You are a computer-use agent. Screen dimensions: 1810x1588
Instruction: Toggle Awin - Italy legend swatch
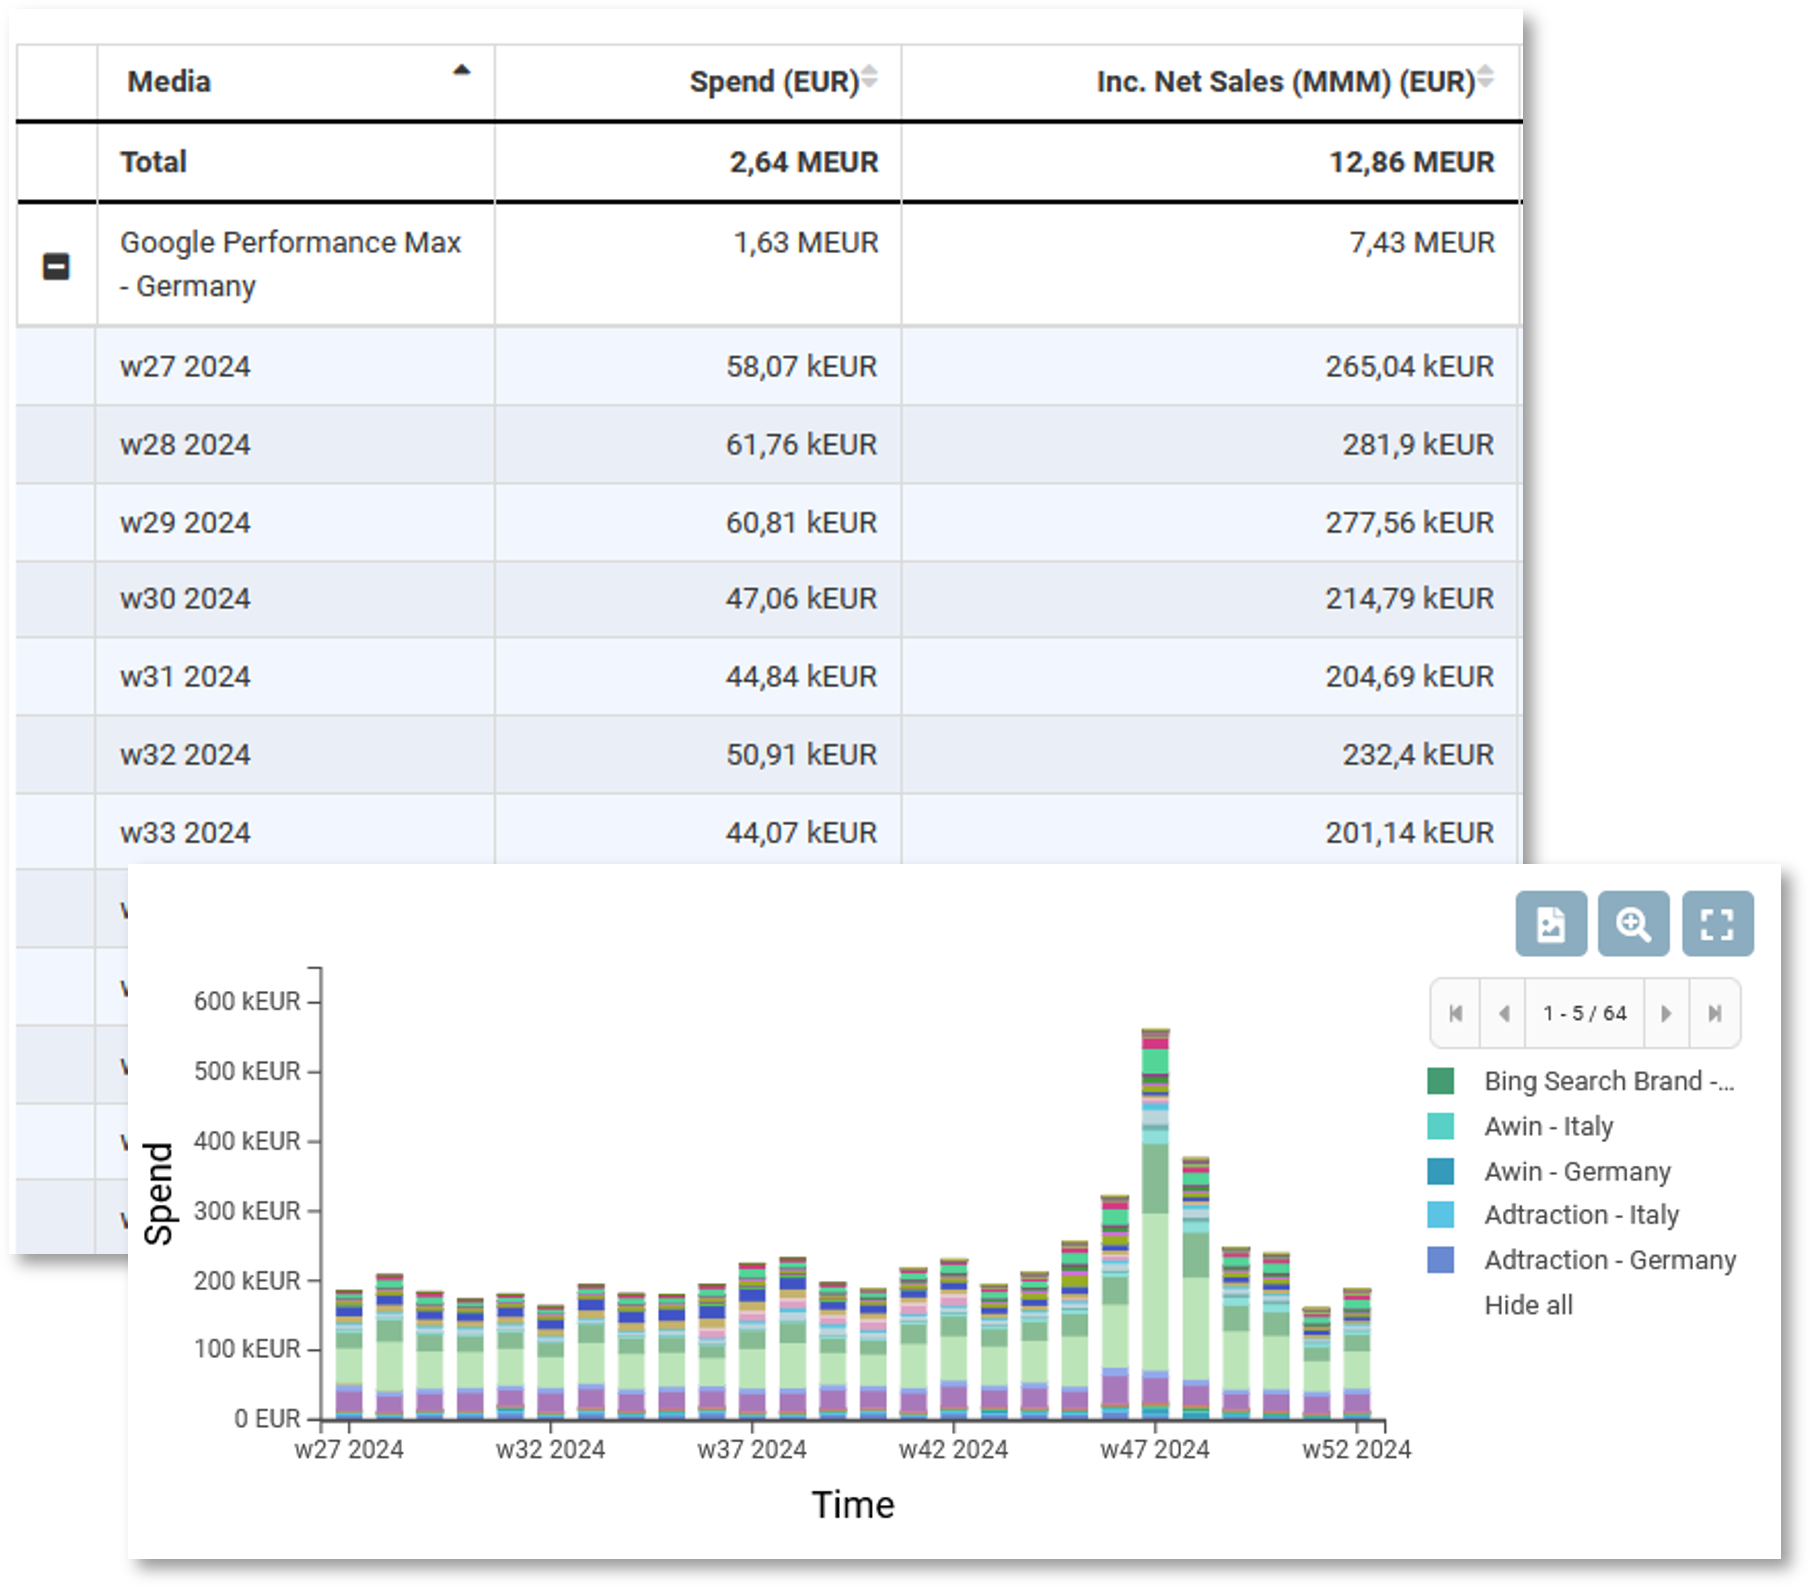pos(1441,1126)
